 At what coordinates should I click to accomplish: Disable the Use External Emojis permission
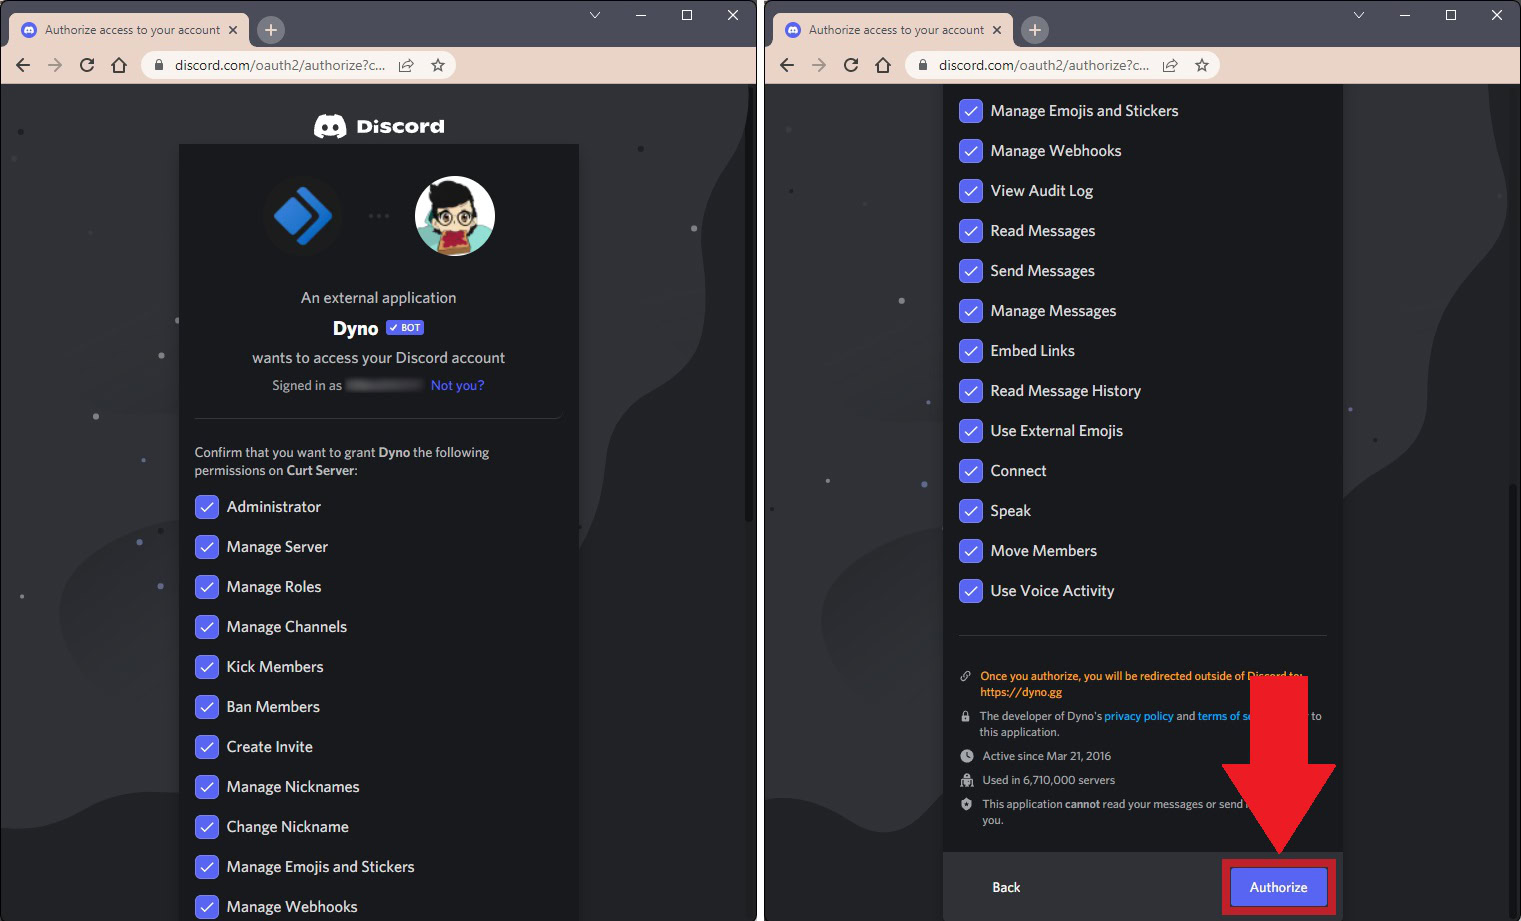[971, 431]
